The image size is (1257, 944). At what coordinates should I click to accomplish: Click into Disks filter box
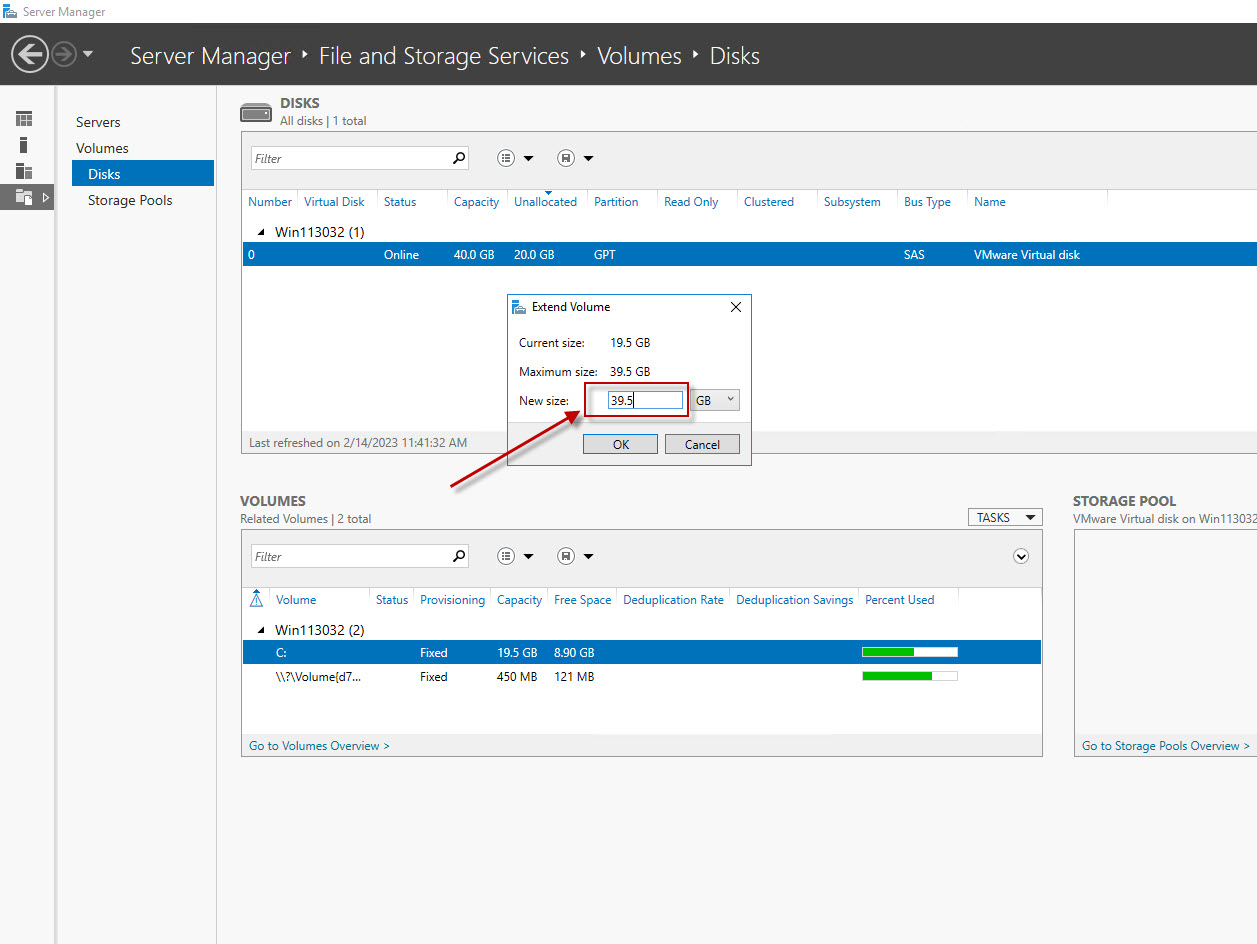(349, 158)
